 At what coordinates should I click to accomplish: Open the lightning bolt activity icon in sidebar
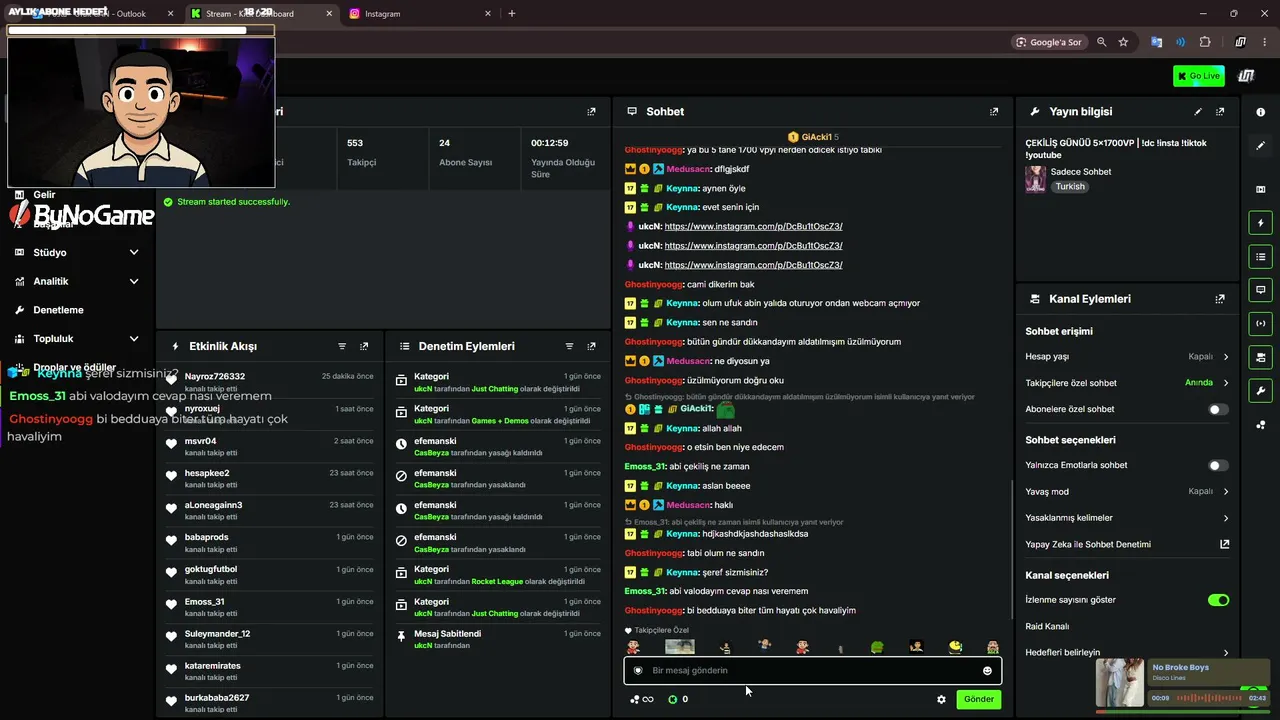pos(1260,223)
